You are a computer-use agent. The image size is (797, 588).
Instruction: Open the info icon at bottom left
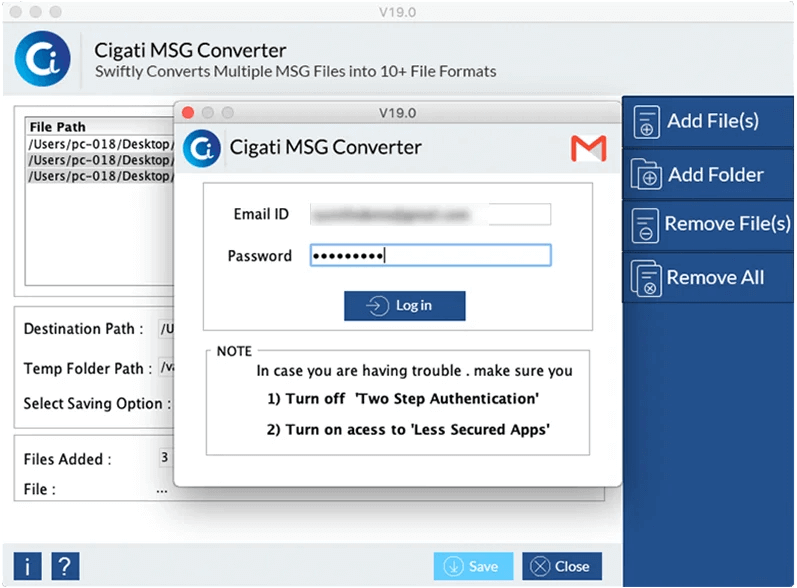[27, 566]
